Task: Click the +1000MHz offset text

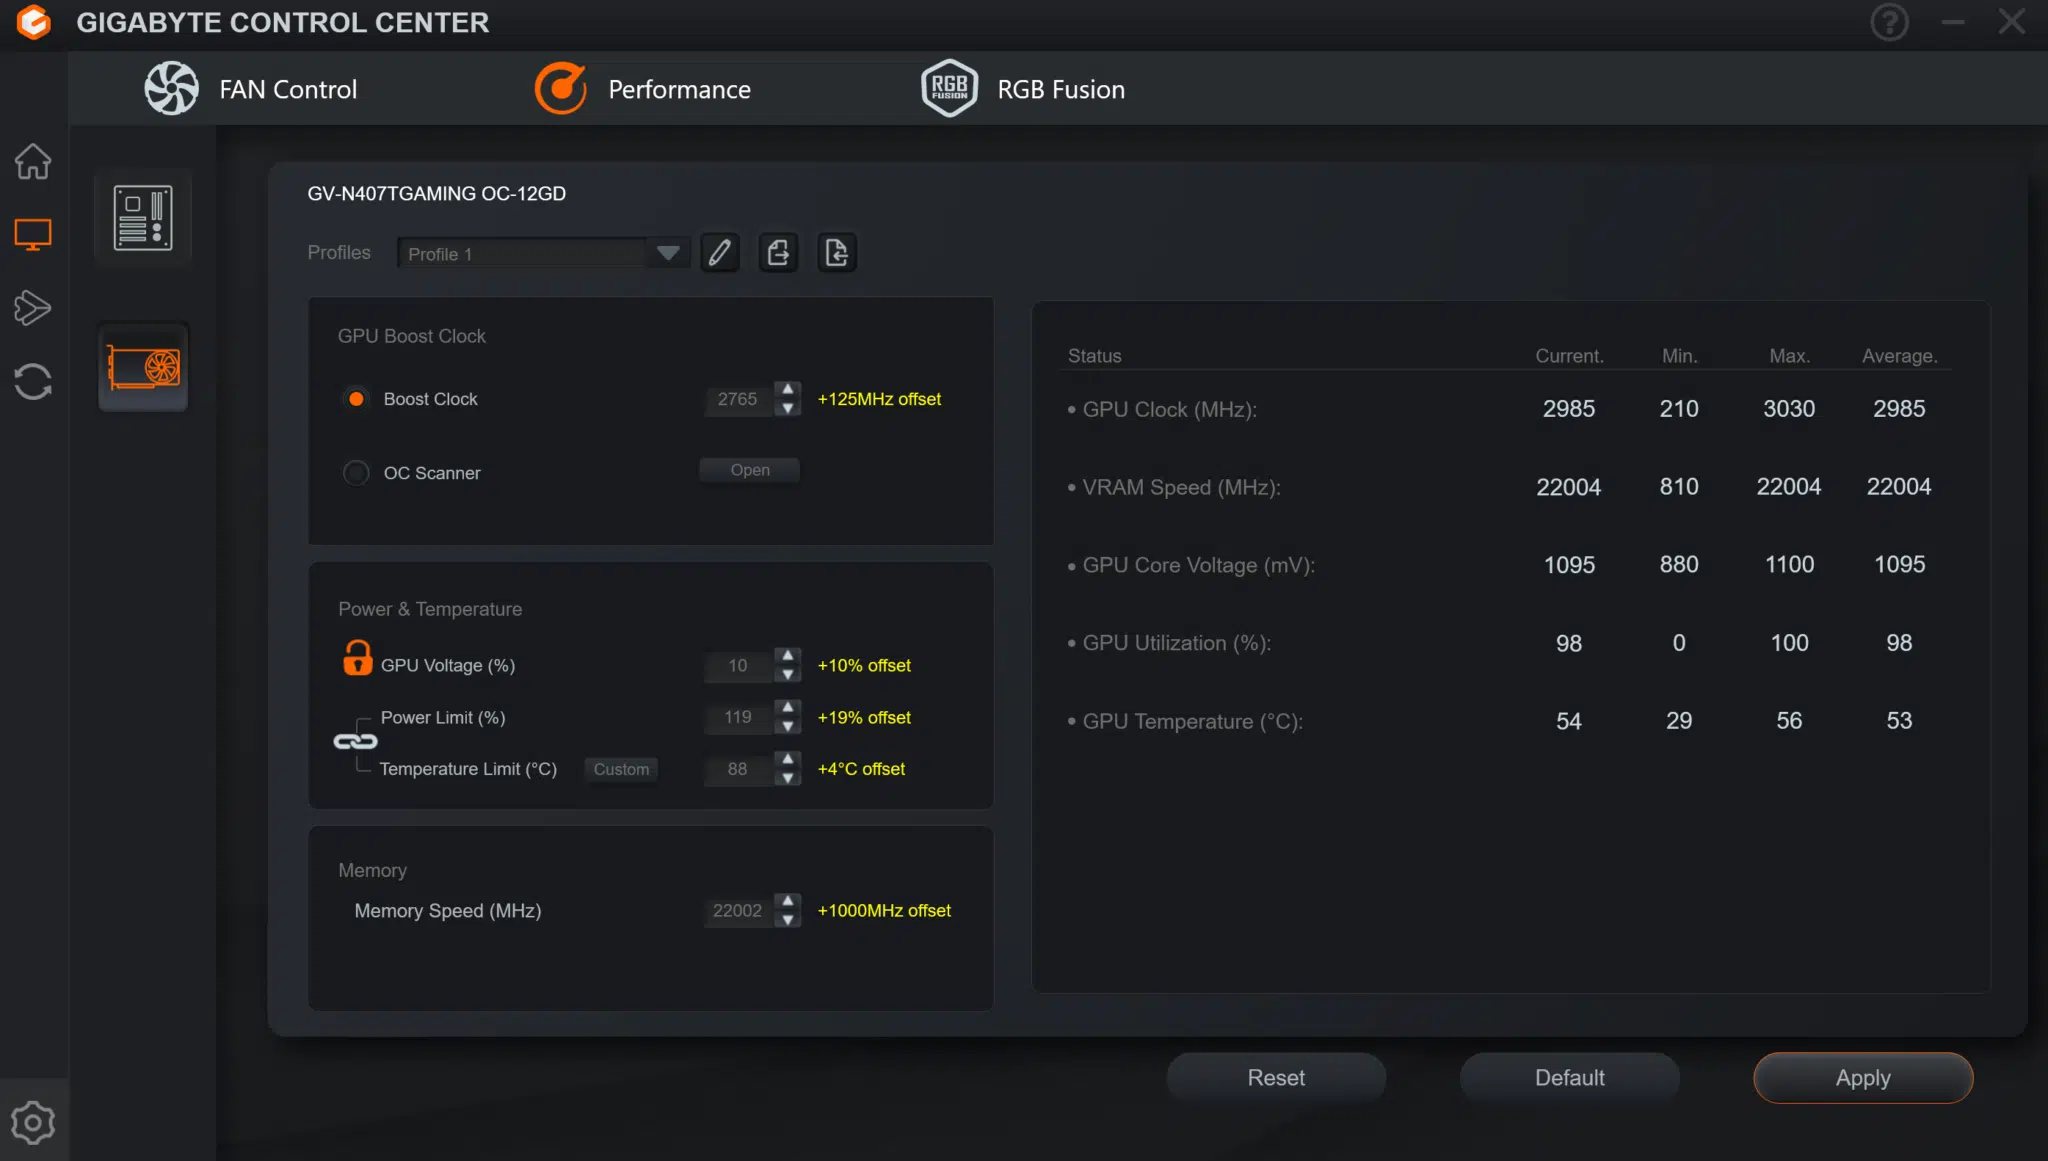Action: coord(884,910)
